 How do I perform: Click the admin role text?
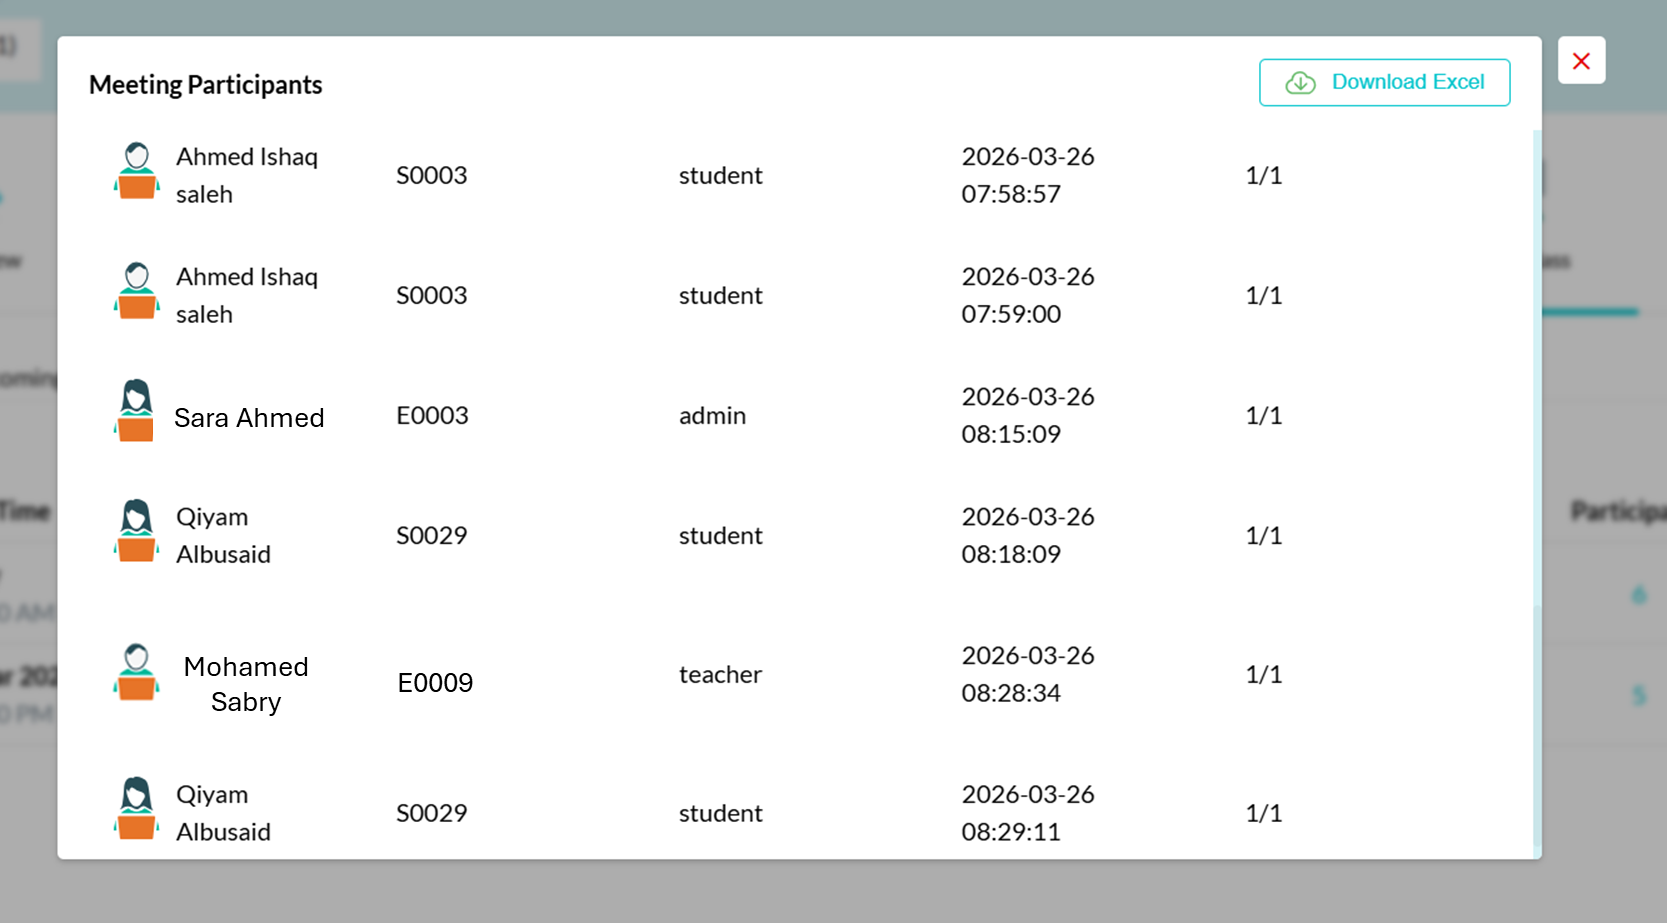point(712,415)
